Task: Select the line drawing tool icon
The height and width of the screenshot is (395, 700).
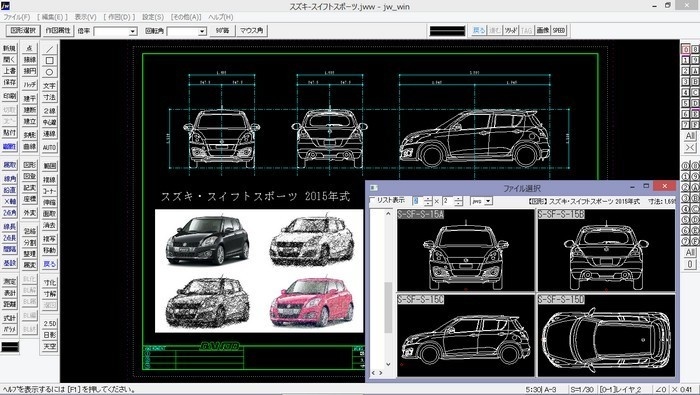Action: pyautogui.click(x=50, y=49)
